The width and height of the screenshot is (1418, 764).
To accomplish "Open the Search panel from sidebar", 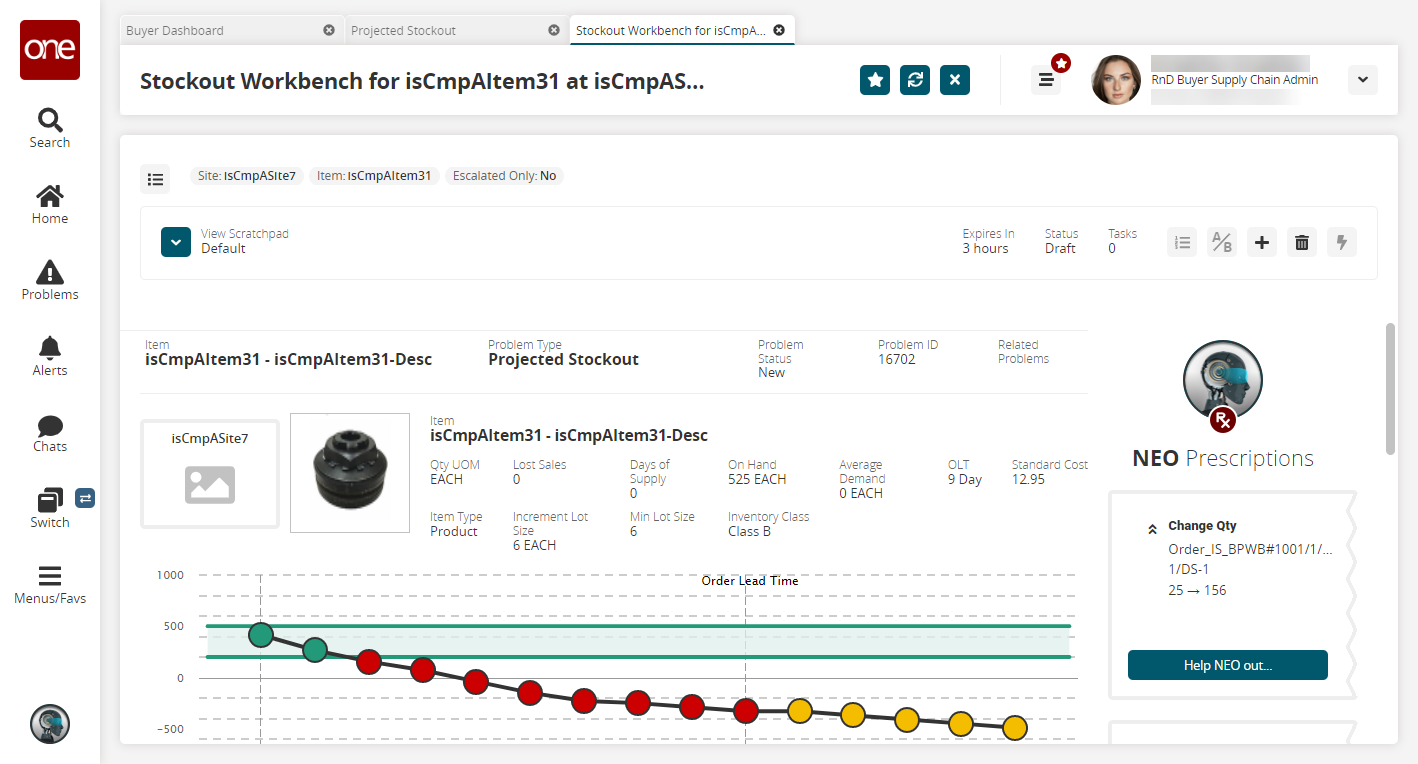I will click(50, 128).
